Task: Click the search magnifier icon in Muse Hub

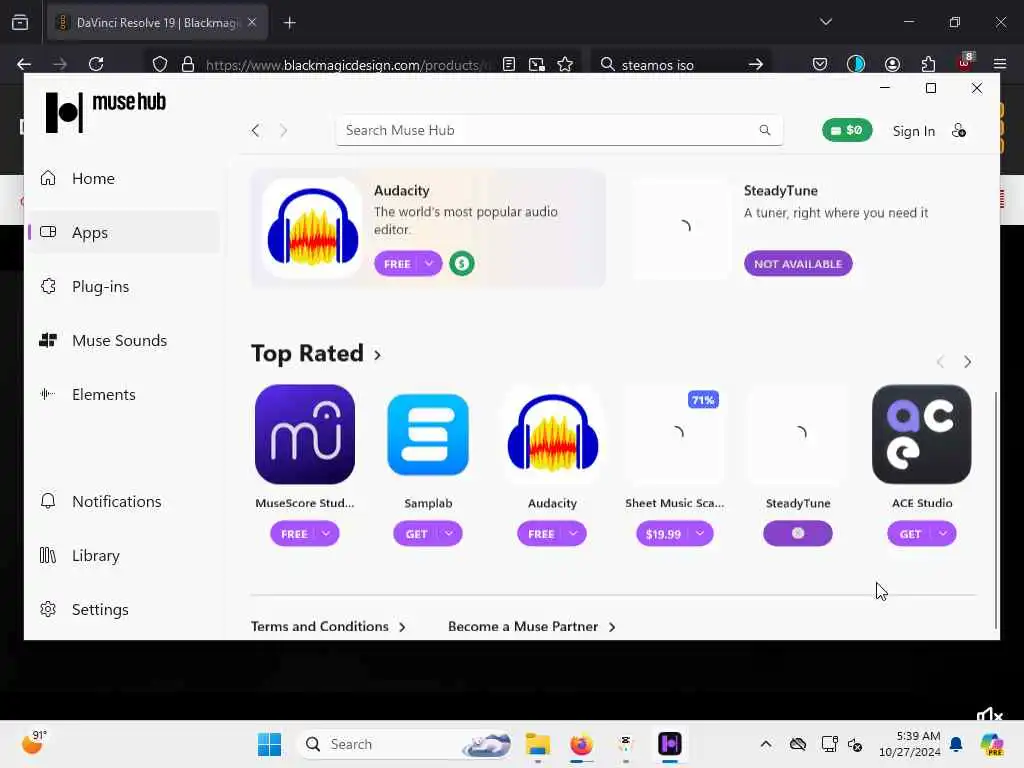Action: pyautogui.click(x=765, y=130)
